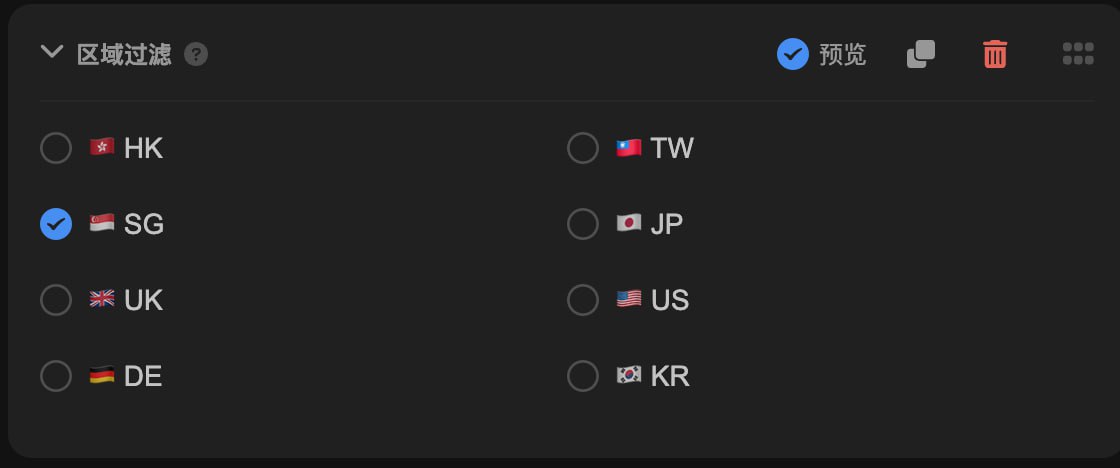Select the UK region radio button
This screenshot has width=1120, height=468.
click(x=56, y=300)
